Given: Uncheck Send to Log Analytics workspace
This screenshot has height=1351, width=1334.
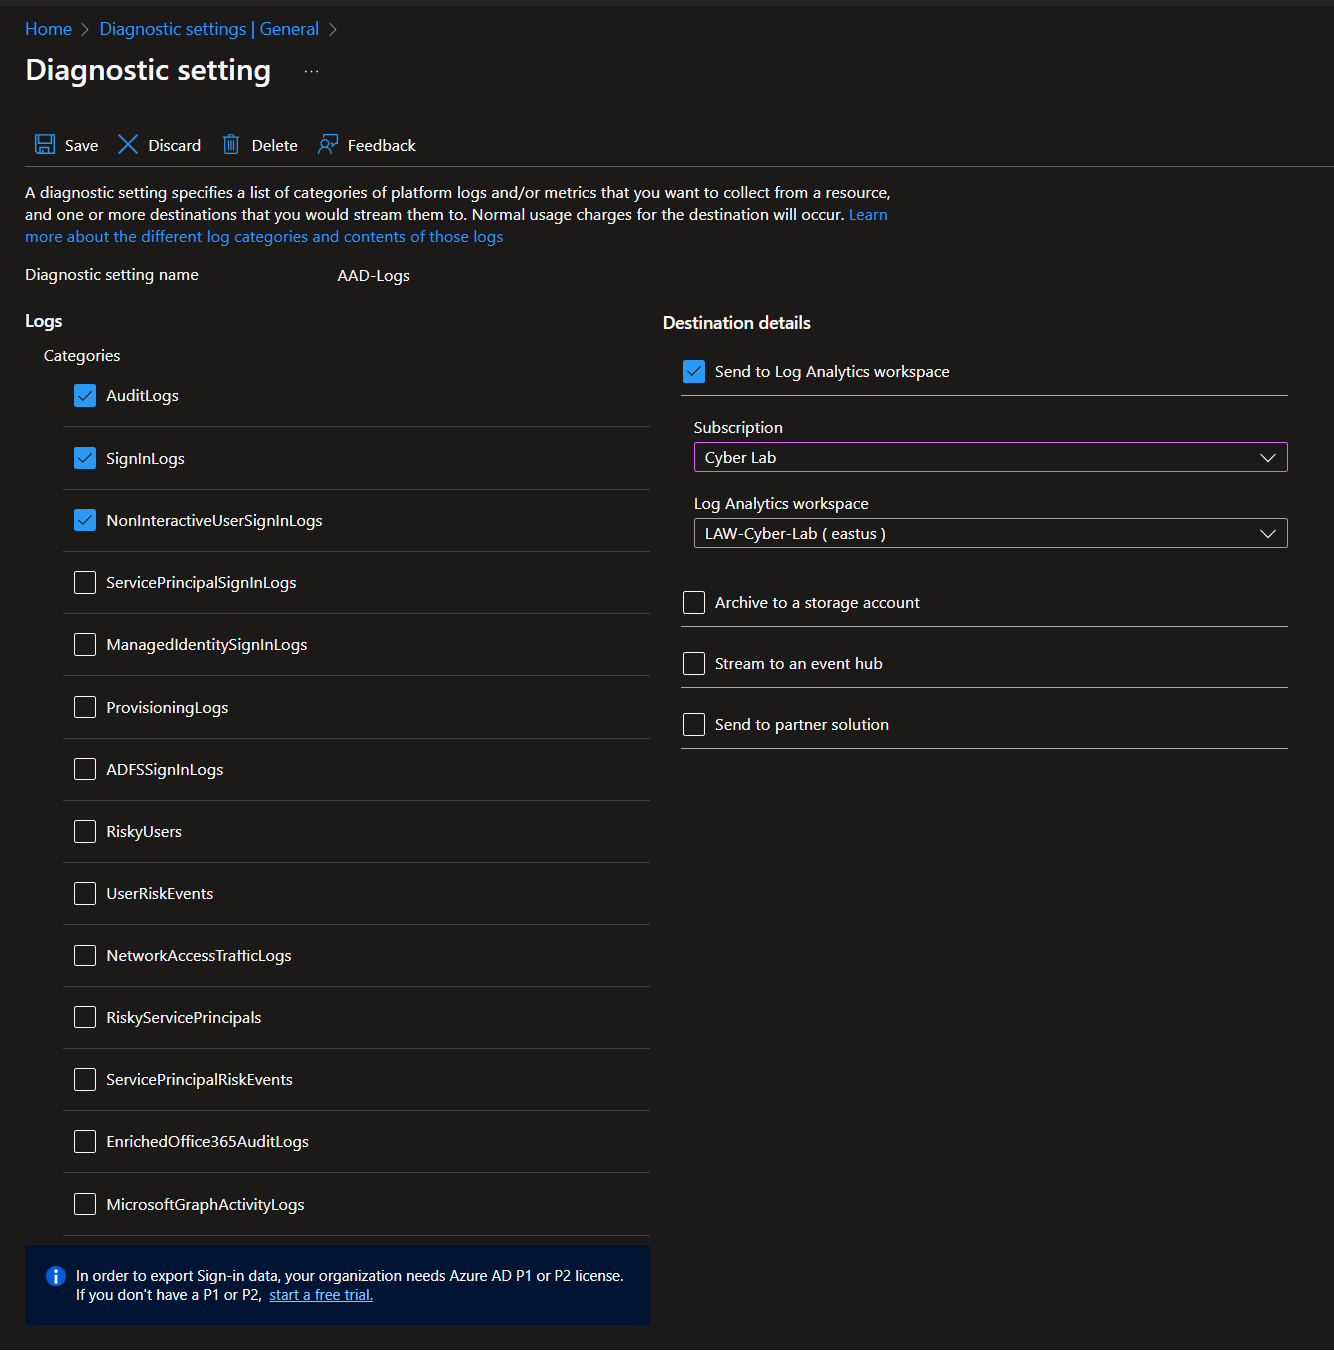Looking at the screenshot, I should pos(694,372).
